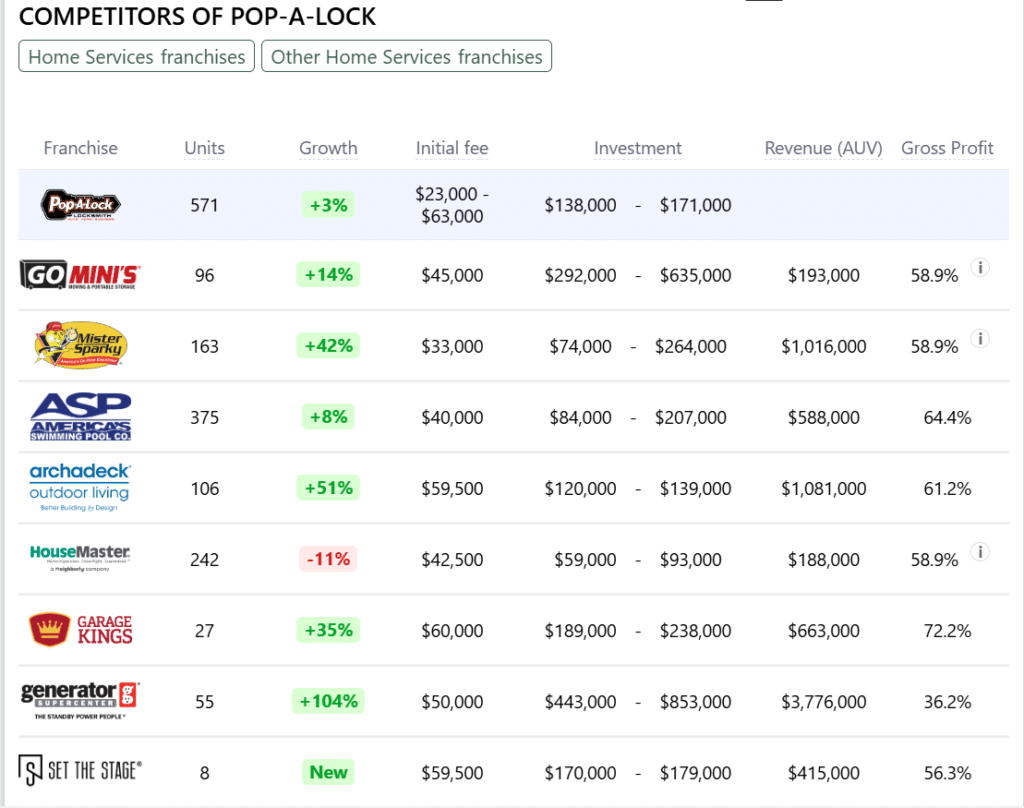Click the 61.2% gross profit value

click(x=947, y=489)
